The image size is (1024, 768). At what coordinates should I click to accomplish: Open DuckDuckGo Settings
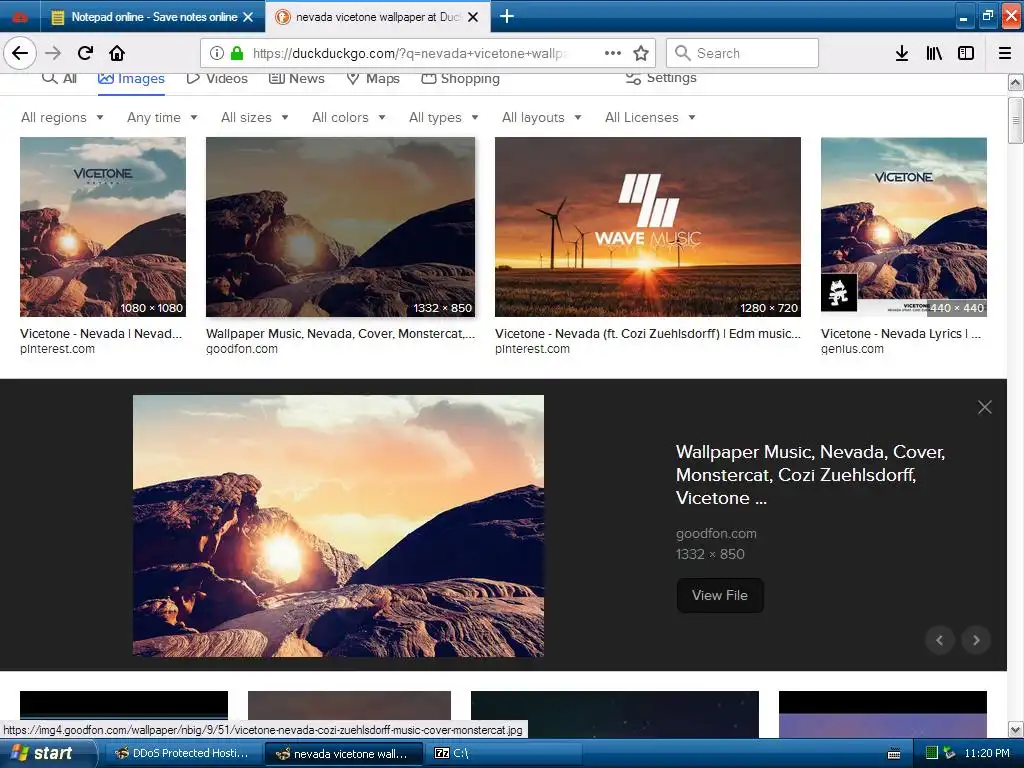coord(661,78)
